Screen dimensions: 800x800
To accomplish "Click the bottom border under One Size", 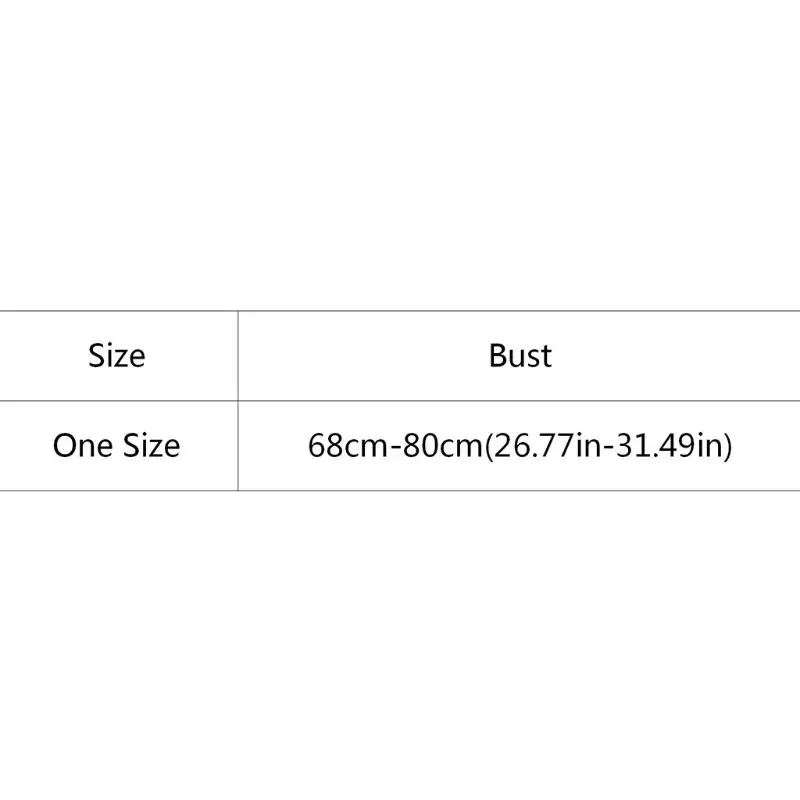I will pos(117,490).
